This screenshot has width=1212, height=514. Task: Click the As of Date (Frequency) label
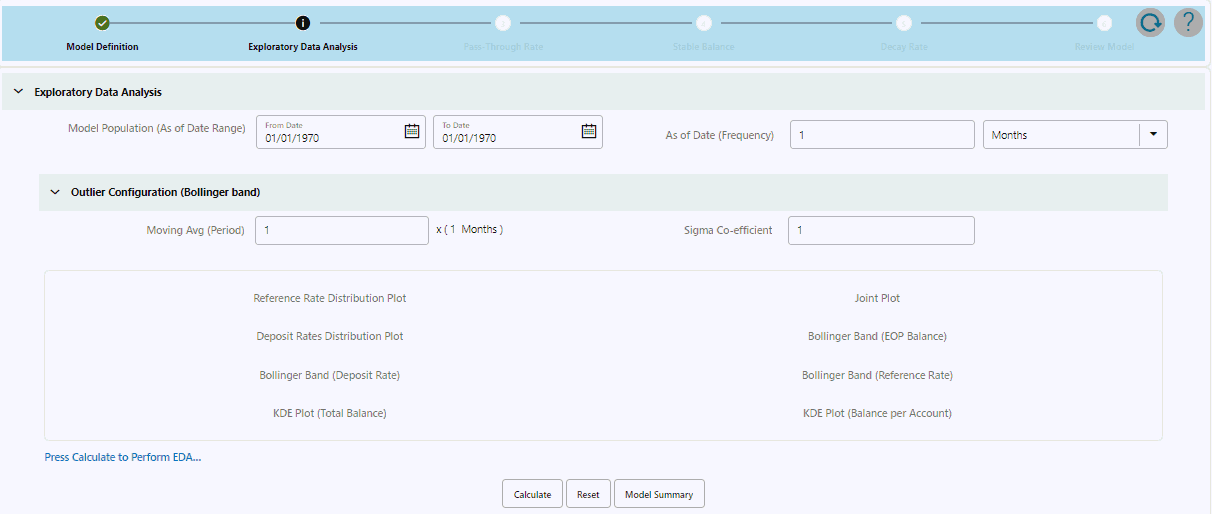[720, 135]
